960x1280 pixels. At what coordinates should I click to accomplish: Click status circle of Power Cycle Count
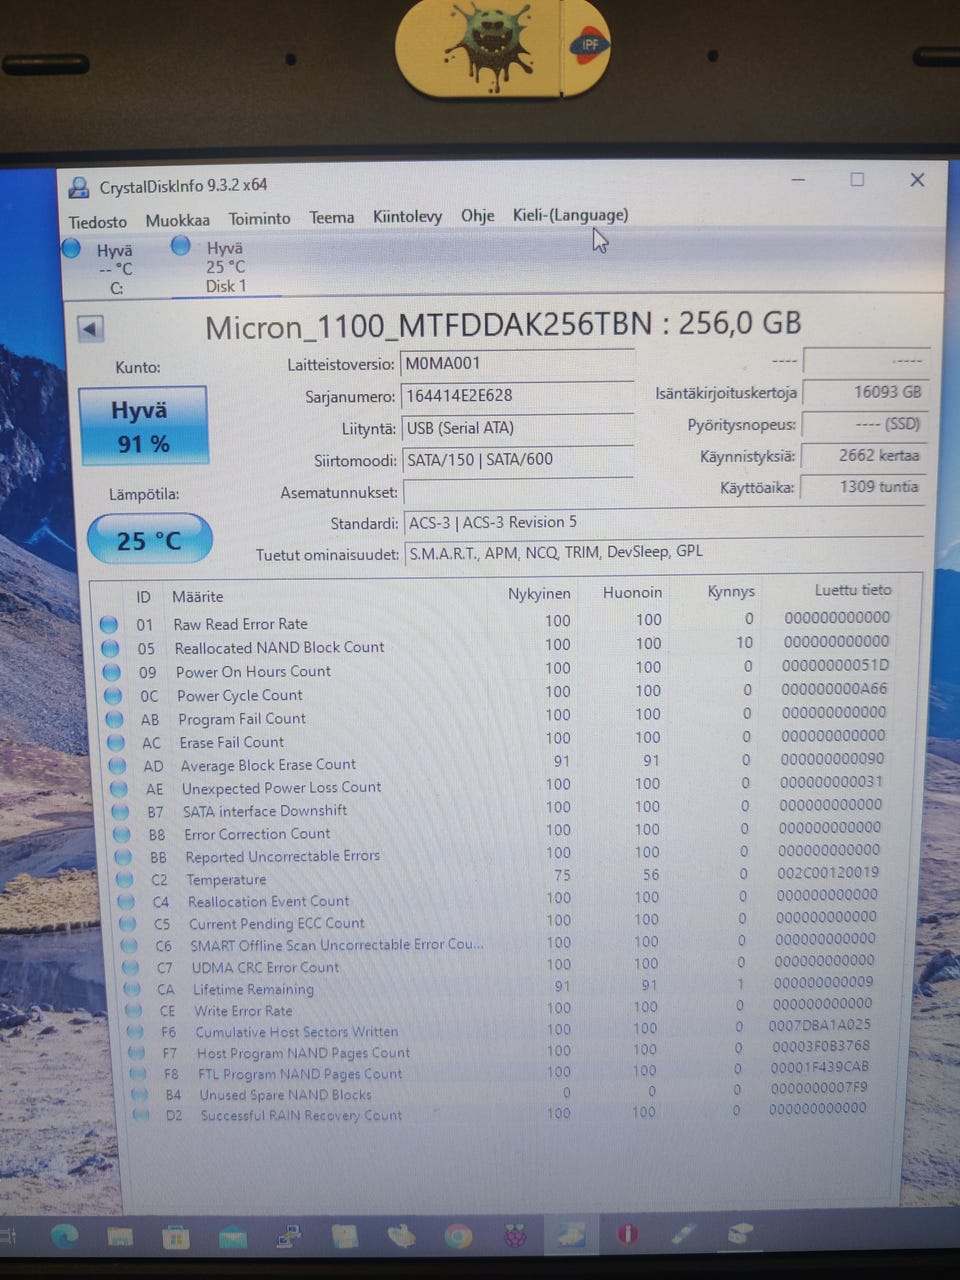coord(113,696)
